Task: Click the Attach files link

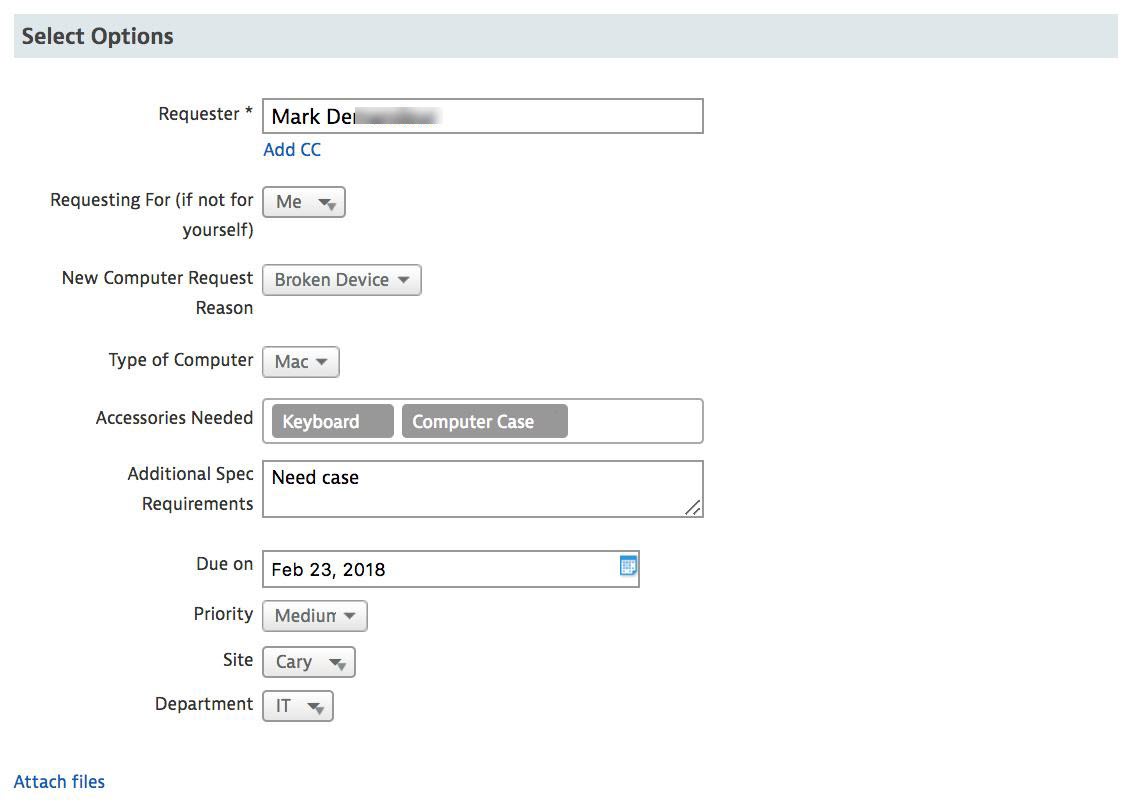Action: (x=59, y=782)
